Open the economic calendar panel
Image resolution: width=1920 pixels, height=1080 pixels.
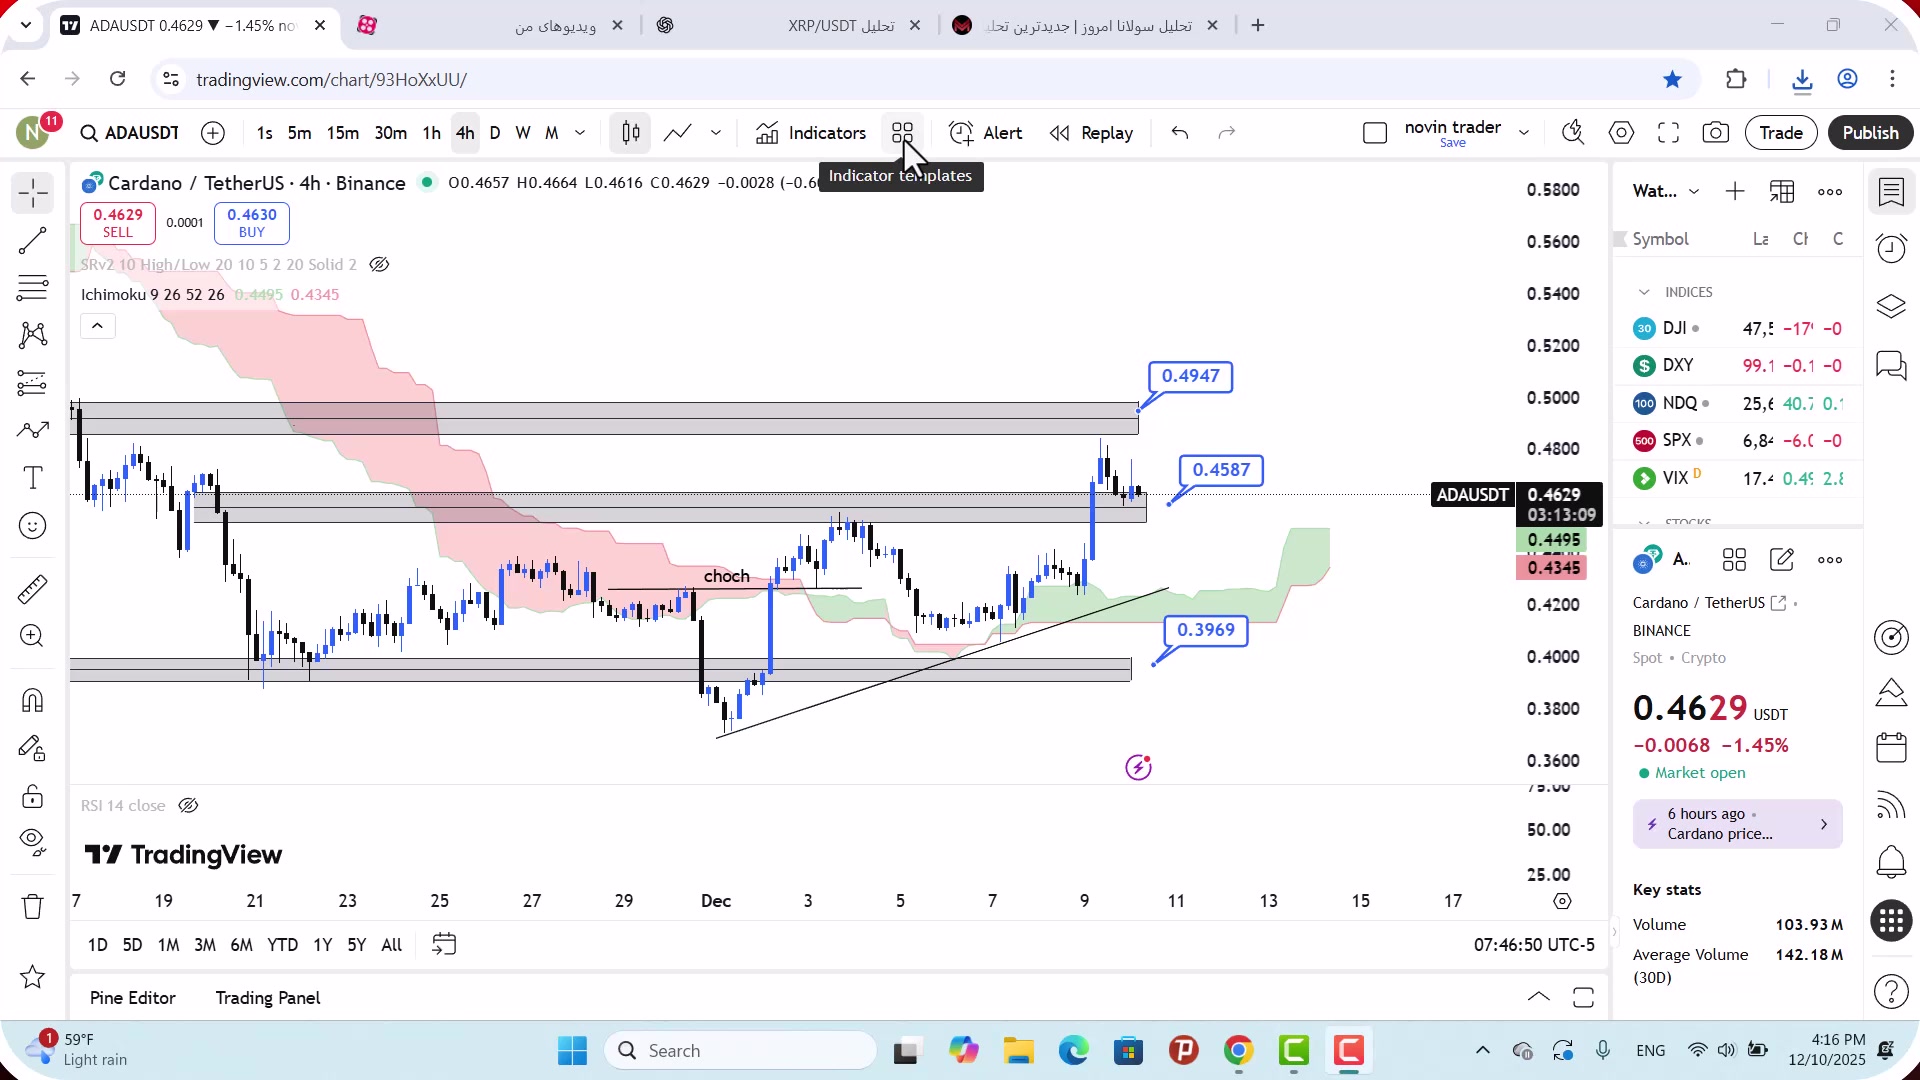click(x=1892, y=747)
